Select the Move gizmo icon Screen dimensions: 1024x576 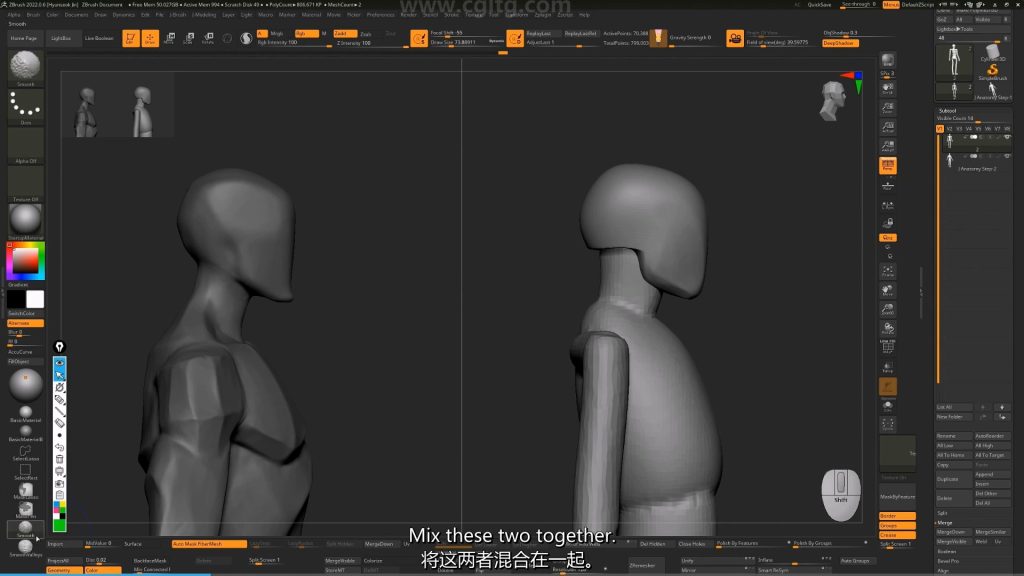[x=169, y=39]
